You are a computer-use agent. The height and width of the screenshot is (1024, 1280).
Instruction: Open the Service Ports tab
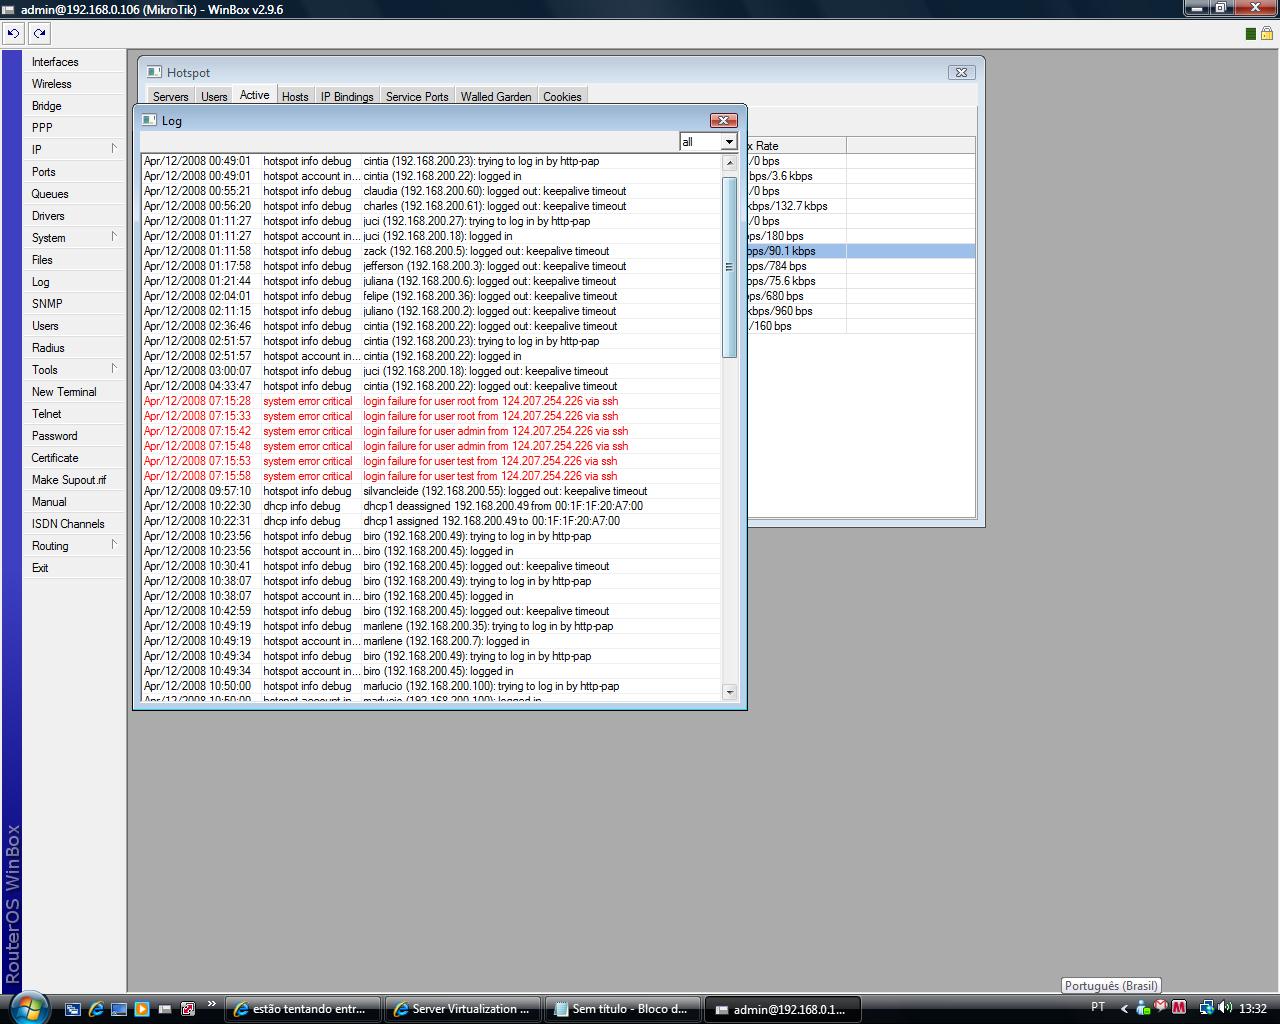pyautogui.click(x=417, y=97)
